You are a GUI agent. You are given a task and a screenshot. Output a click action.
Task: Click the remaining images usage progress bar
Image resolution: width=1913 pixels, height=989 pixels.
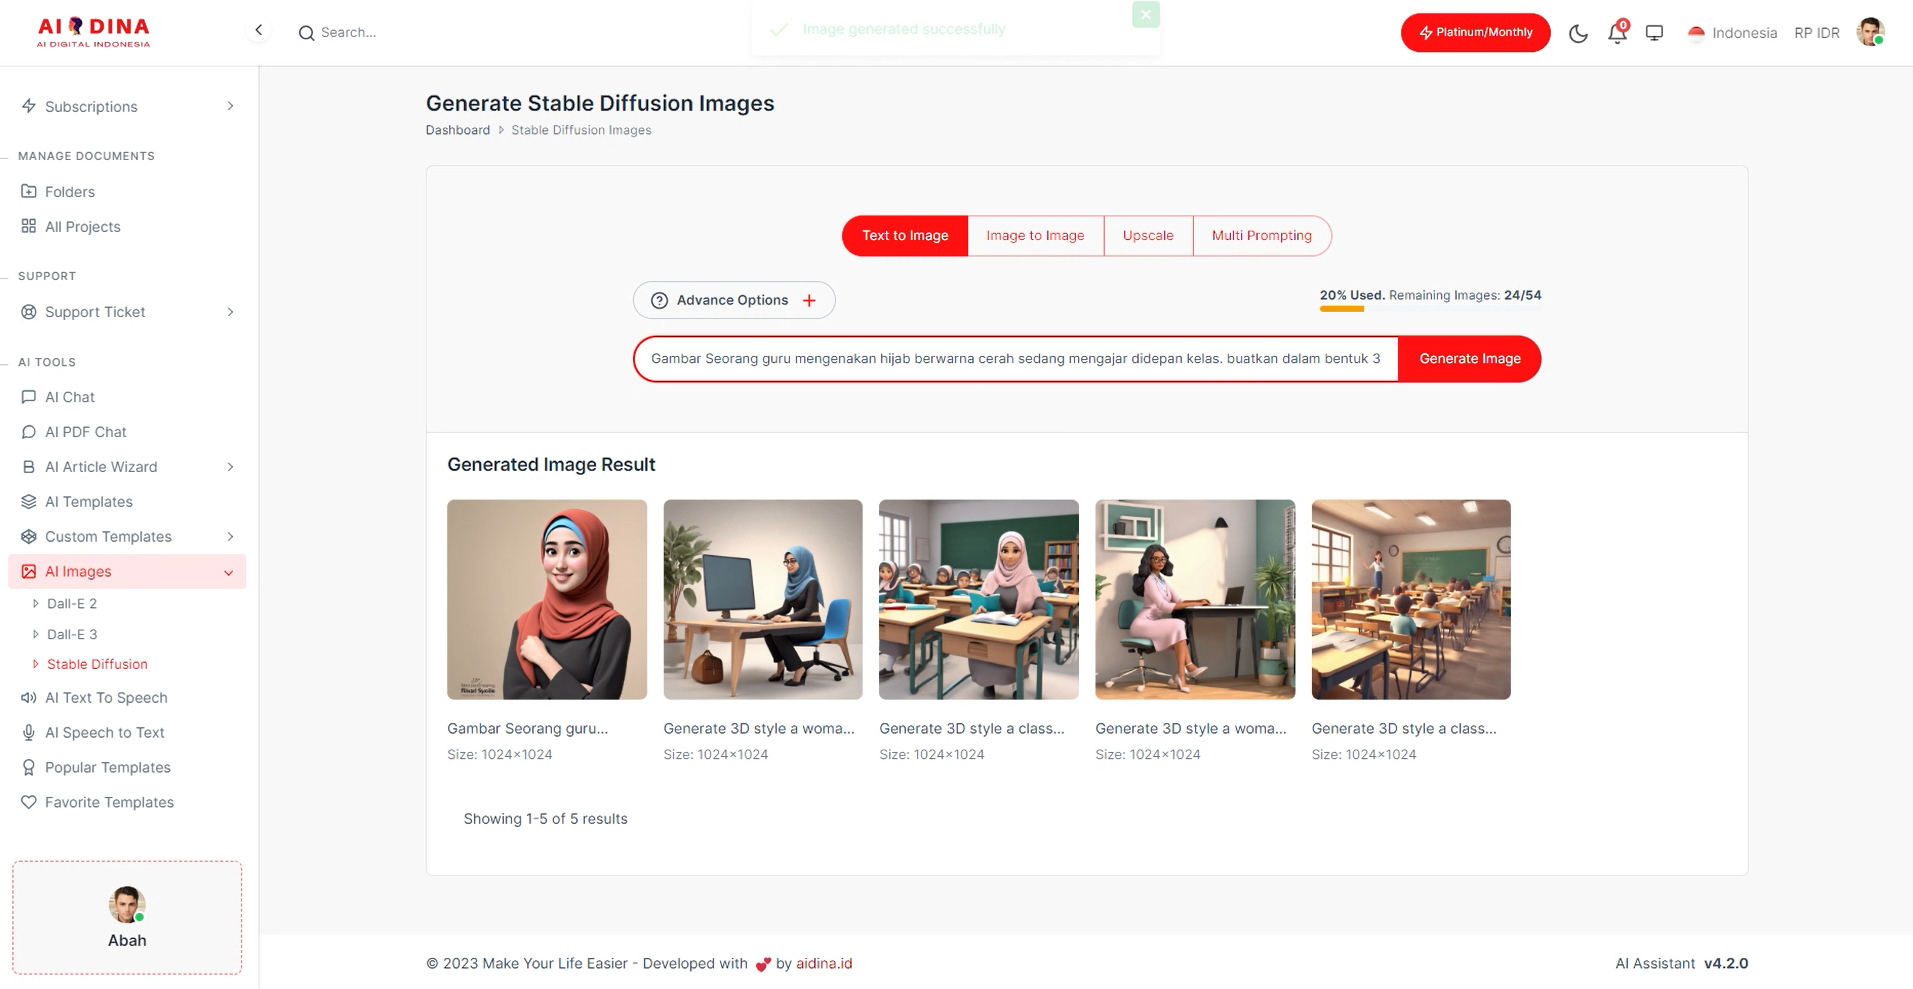pos(1429,309)
